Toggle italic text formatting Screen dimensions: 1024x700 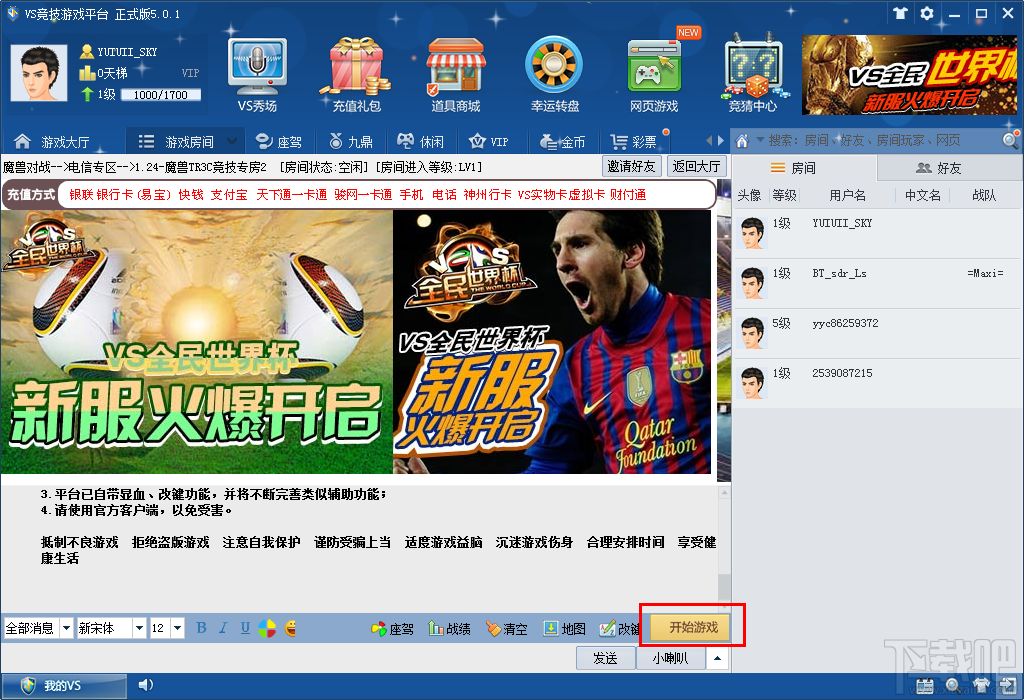click(223, 628)
